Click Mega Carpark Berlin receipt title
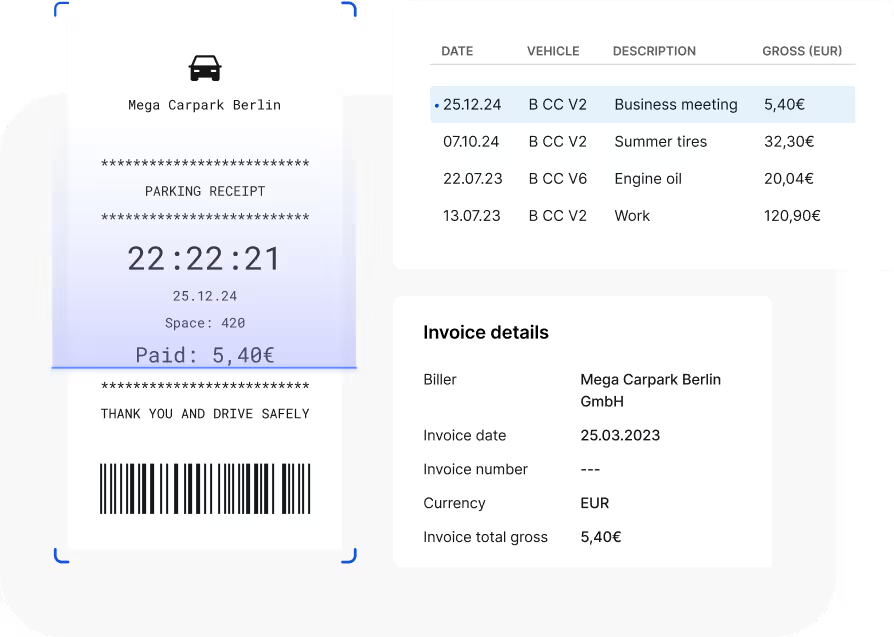The image size is (894, 637). tap(205, 106)
